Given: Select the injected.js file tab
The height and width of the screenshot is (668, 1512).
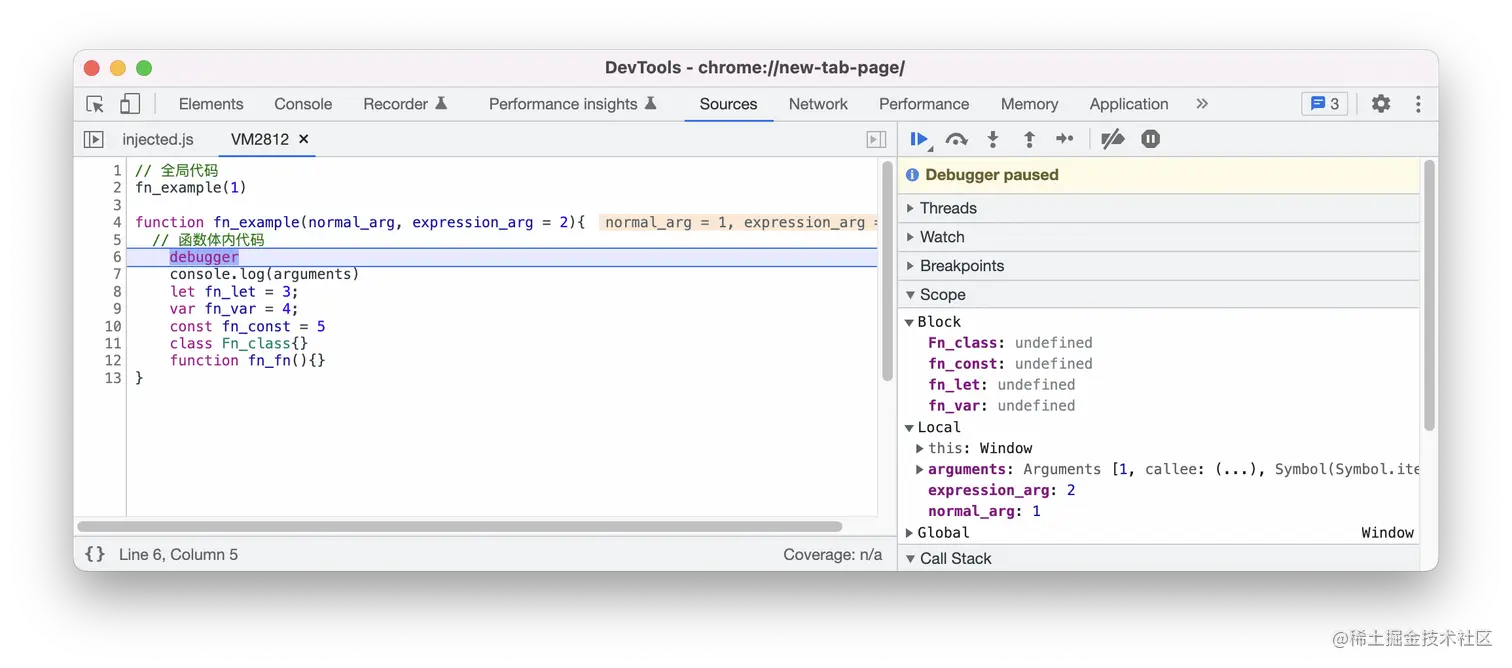Looking at the screenshot, I should pyautogui.click(x=158, y=140).
